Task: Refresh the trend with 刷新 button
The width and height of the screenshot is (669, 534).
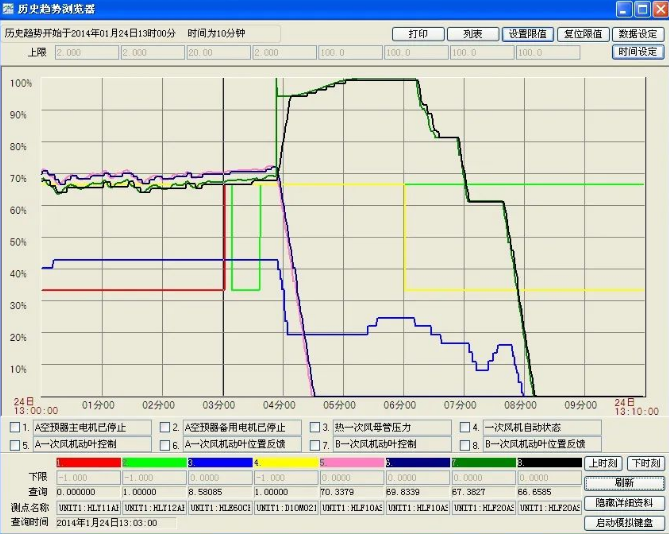Action: (x=624, y=483)
